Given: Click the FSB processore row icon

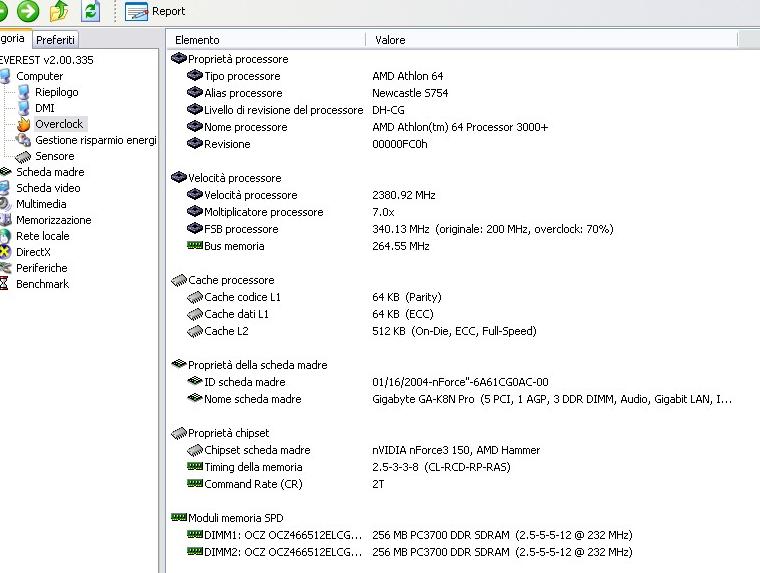Looking at the screenshot, I should tap(195, 228).
